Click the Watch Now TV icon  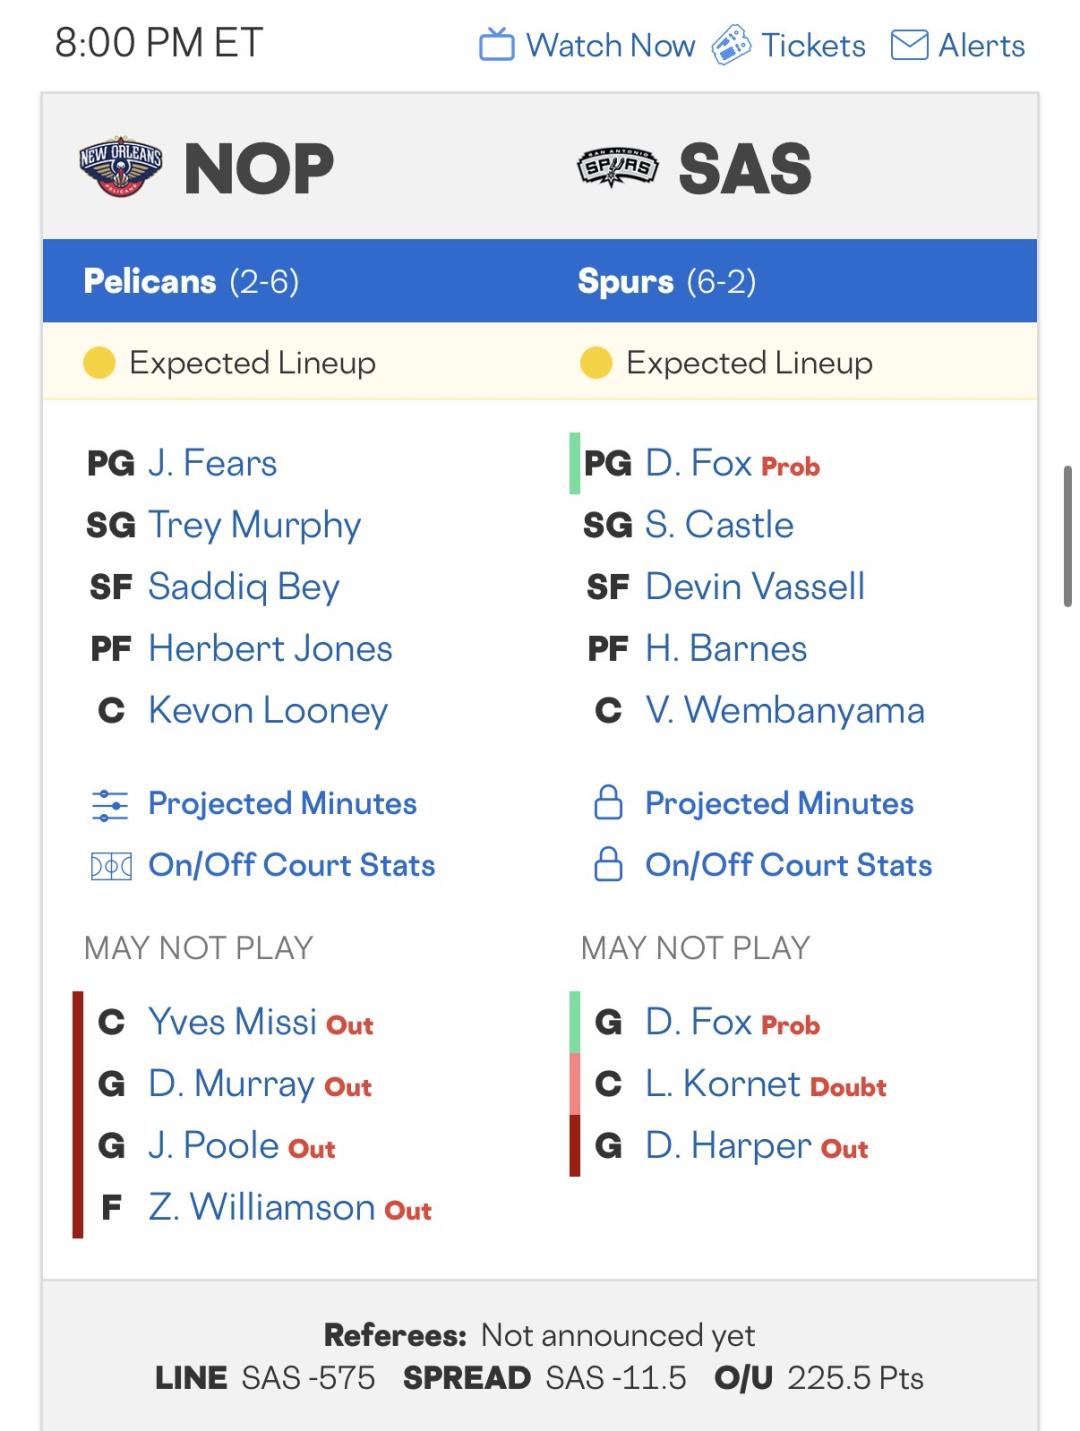496,45
